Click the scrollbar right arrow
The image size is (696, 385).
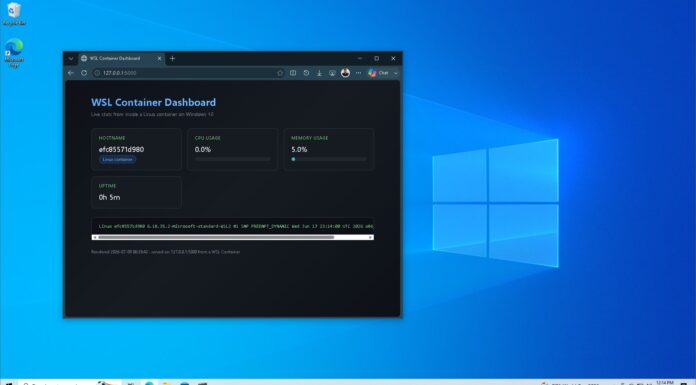click(x=371, y=238)
